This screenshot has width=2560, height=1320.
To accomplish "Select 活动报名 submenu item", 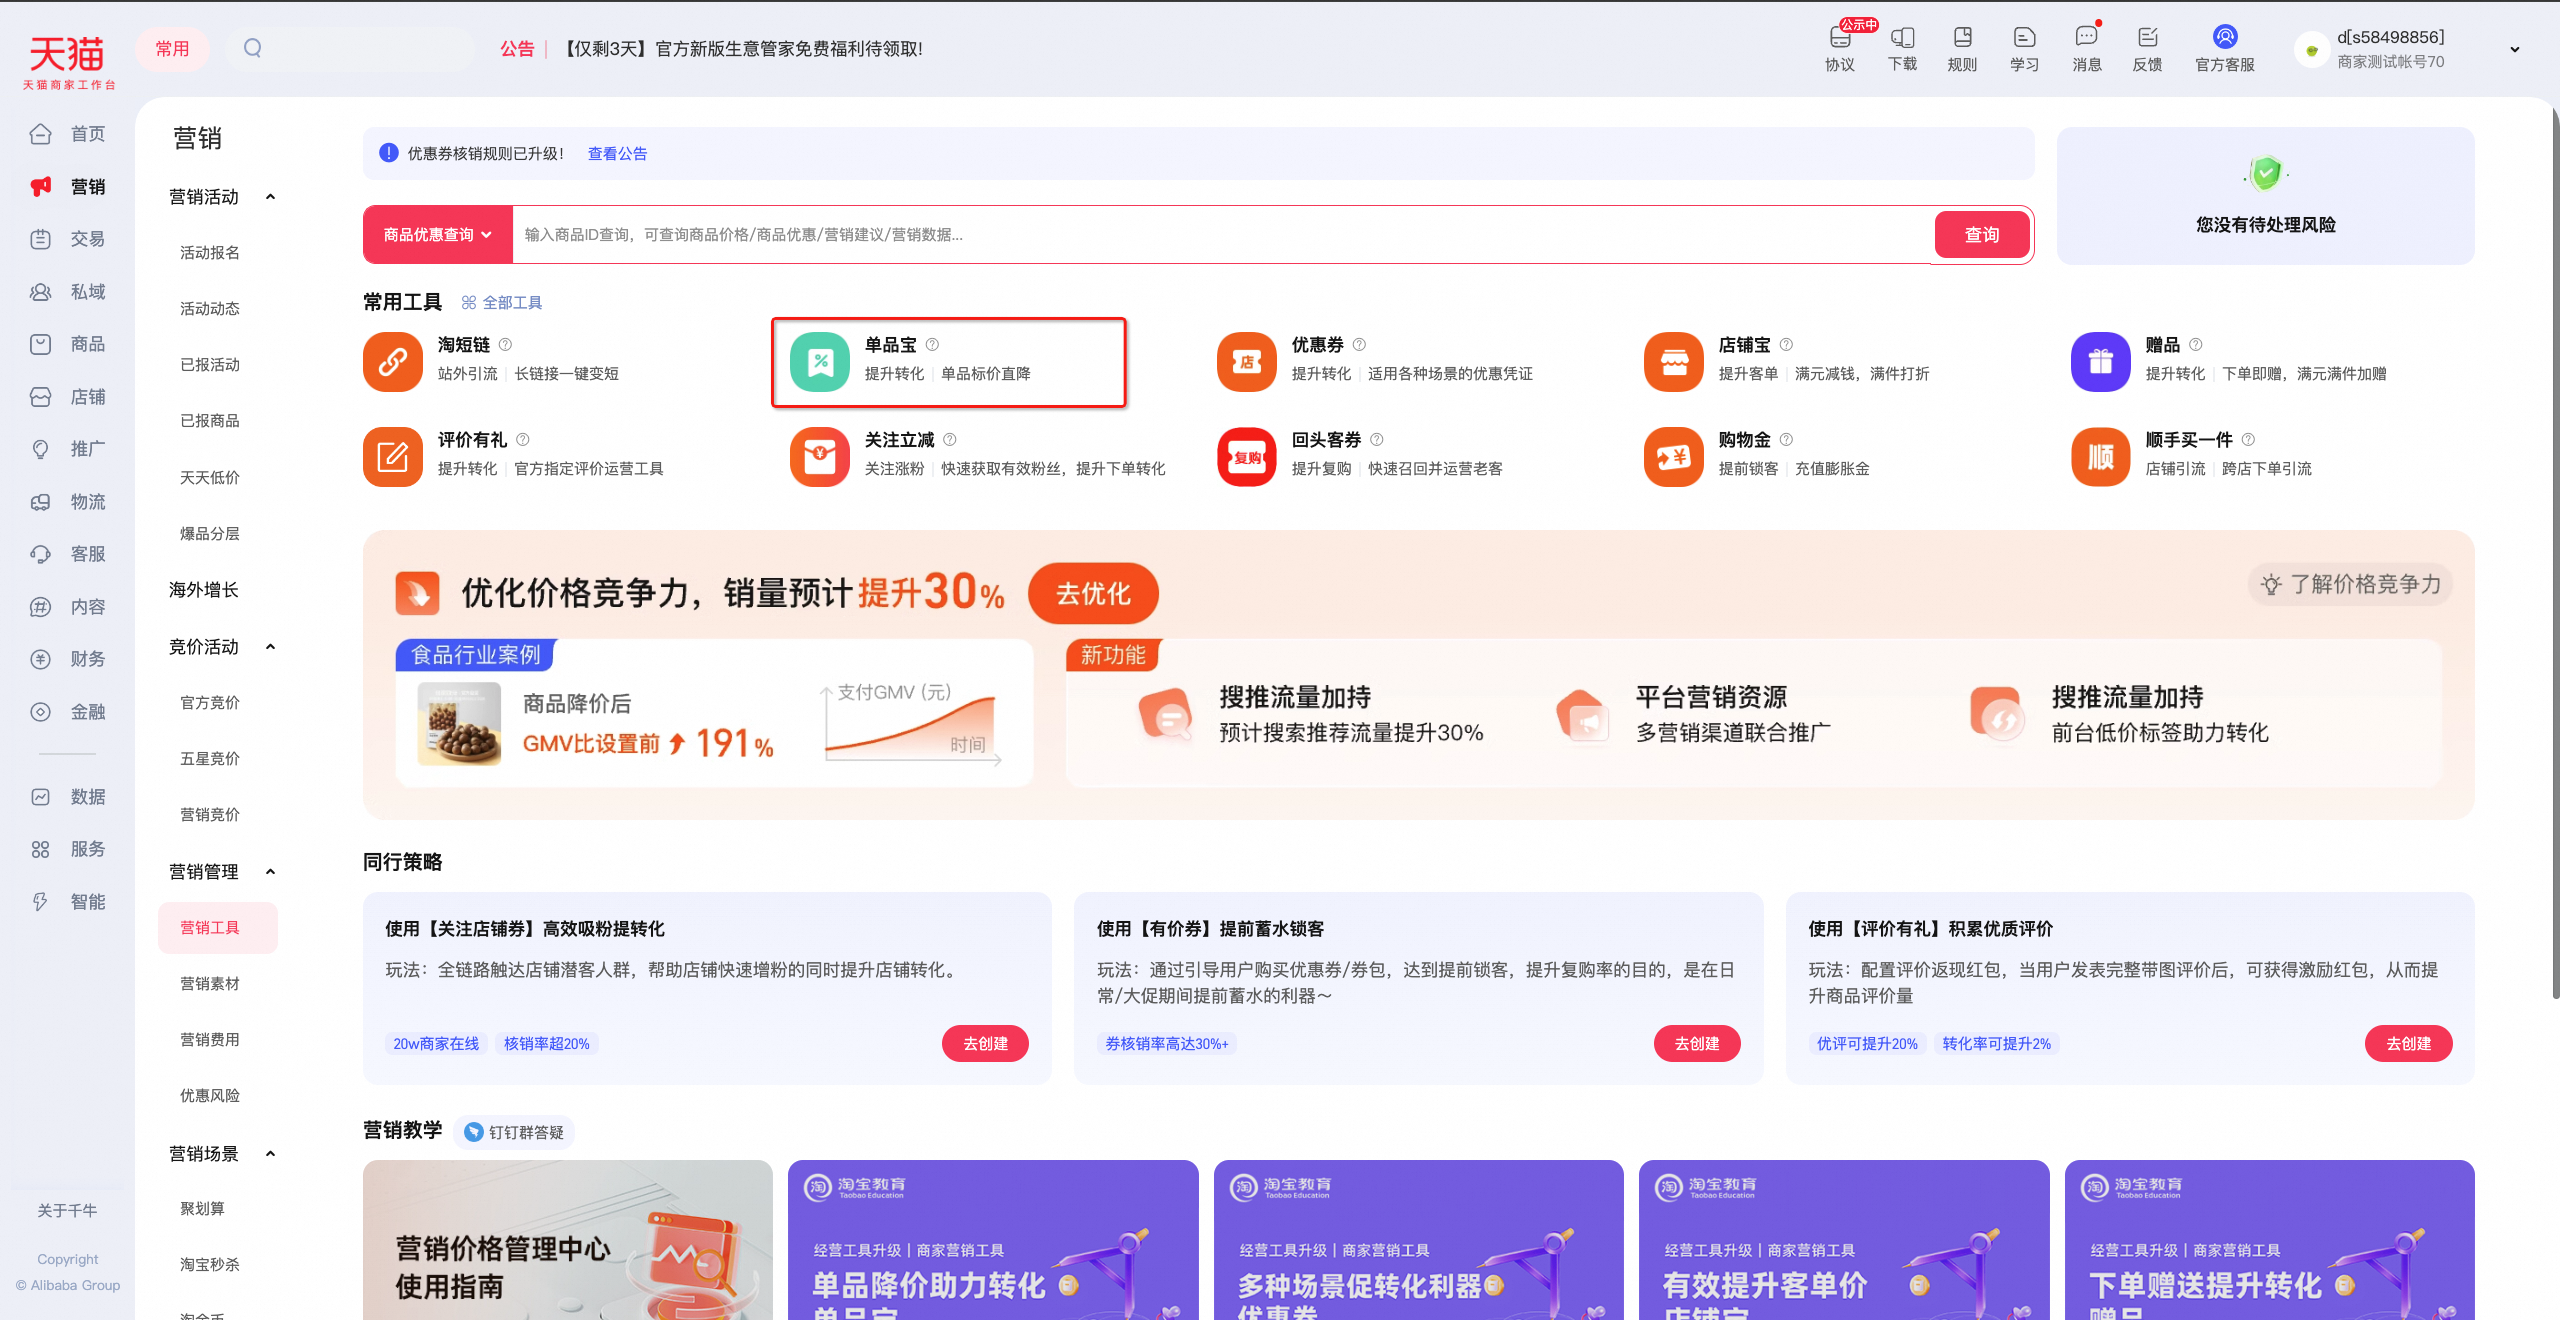I will 210,253.
